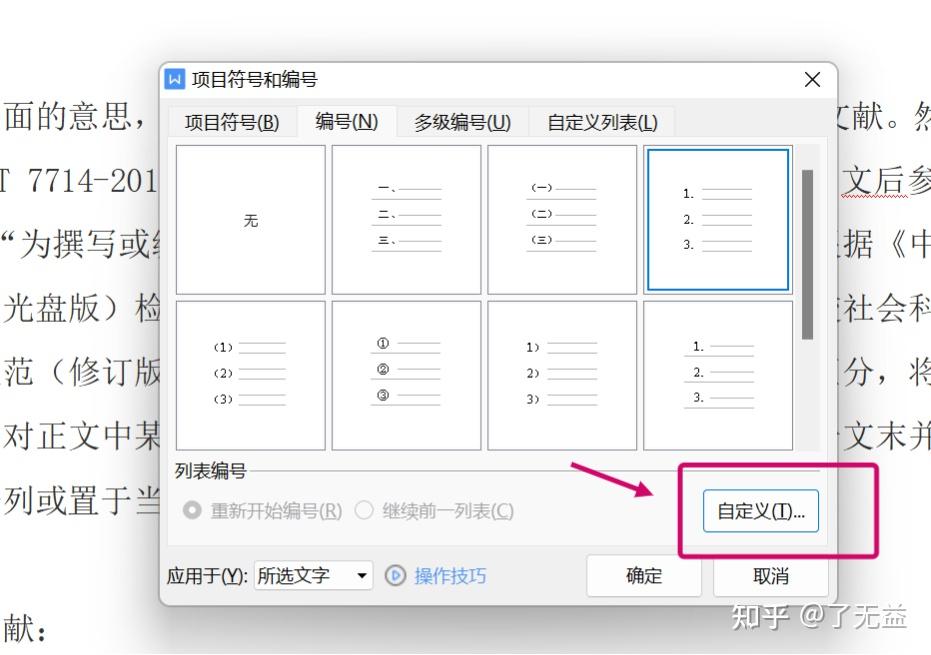
Task: Open the 应用于(Y) dropdown showing 所选文字
Action: [x=314, y=575]
